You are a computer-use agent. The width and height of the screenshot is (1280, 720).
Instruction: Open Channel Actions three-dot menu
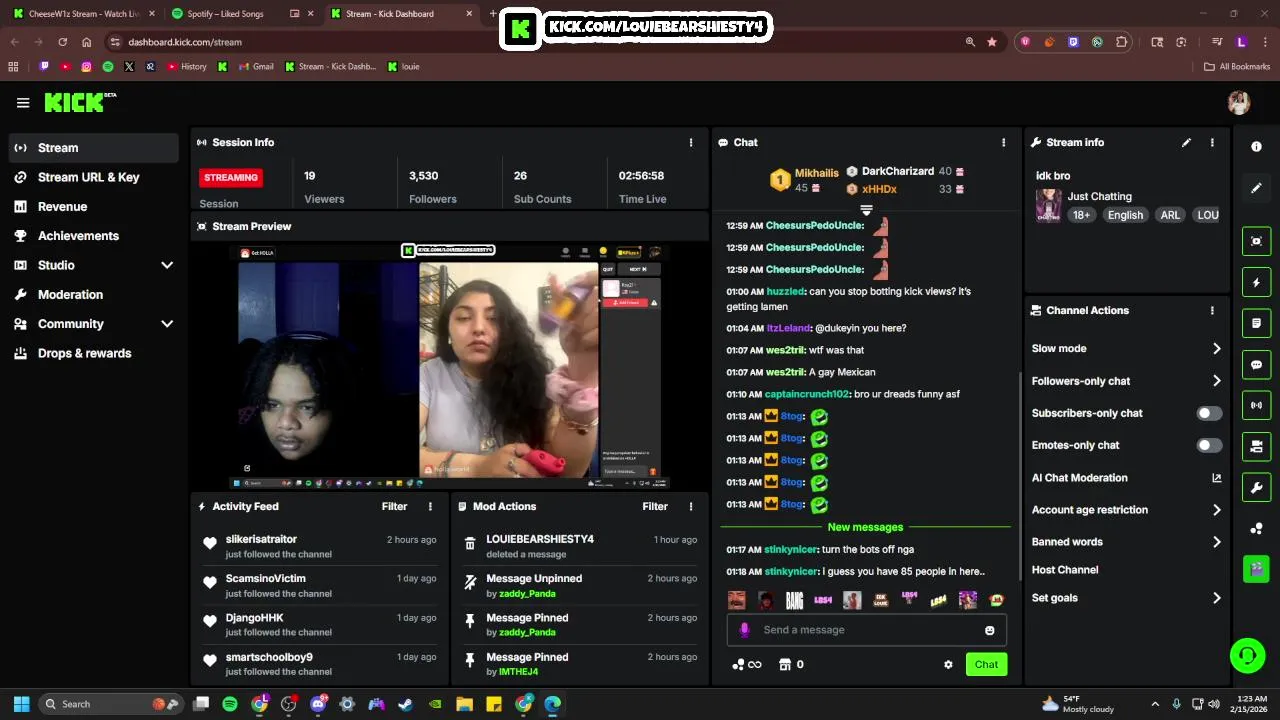1212,310
